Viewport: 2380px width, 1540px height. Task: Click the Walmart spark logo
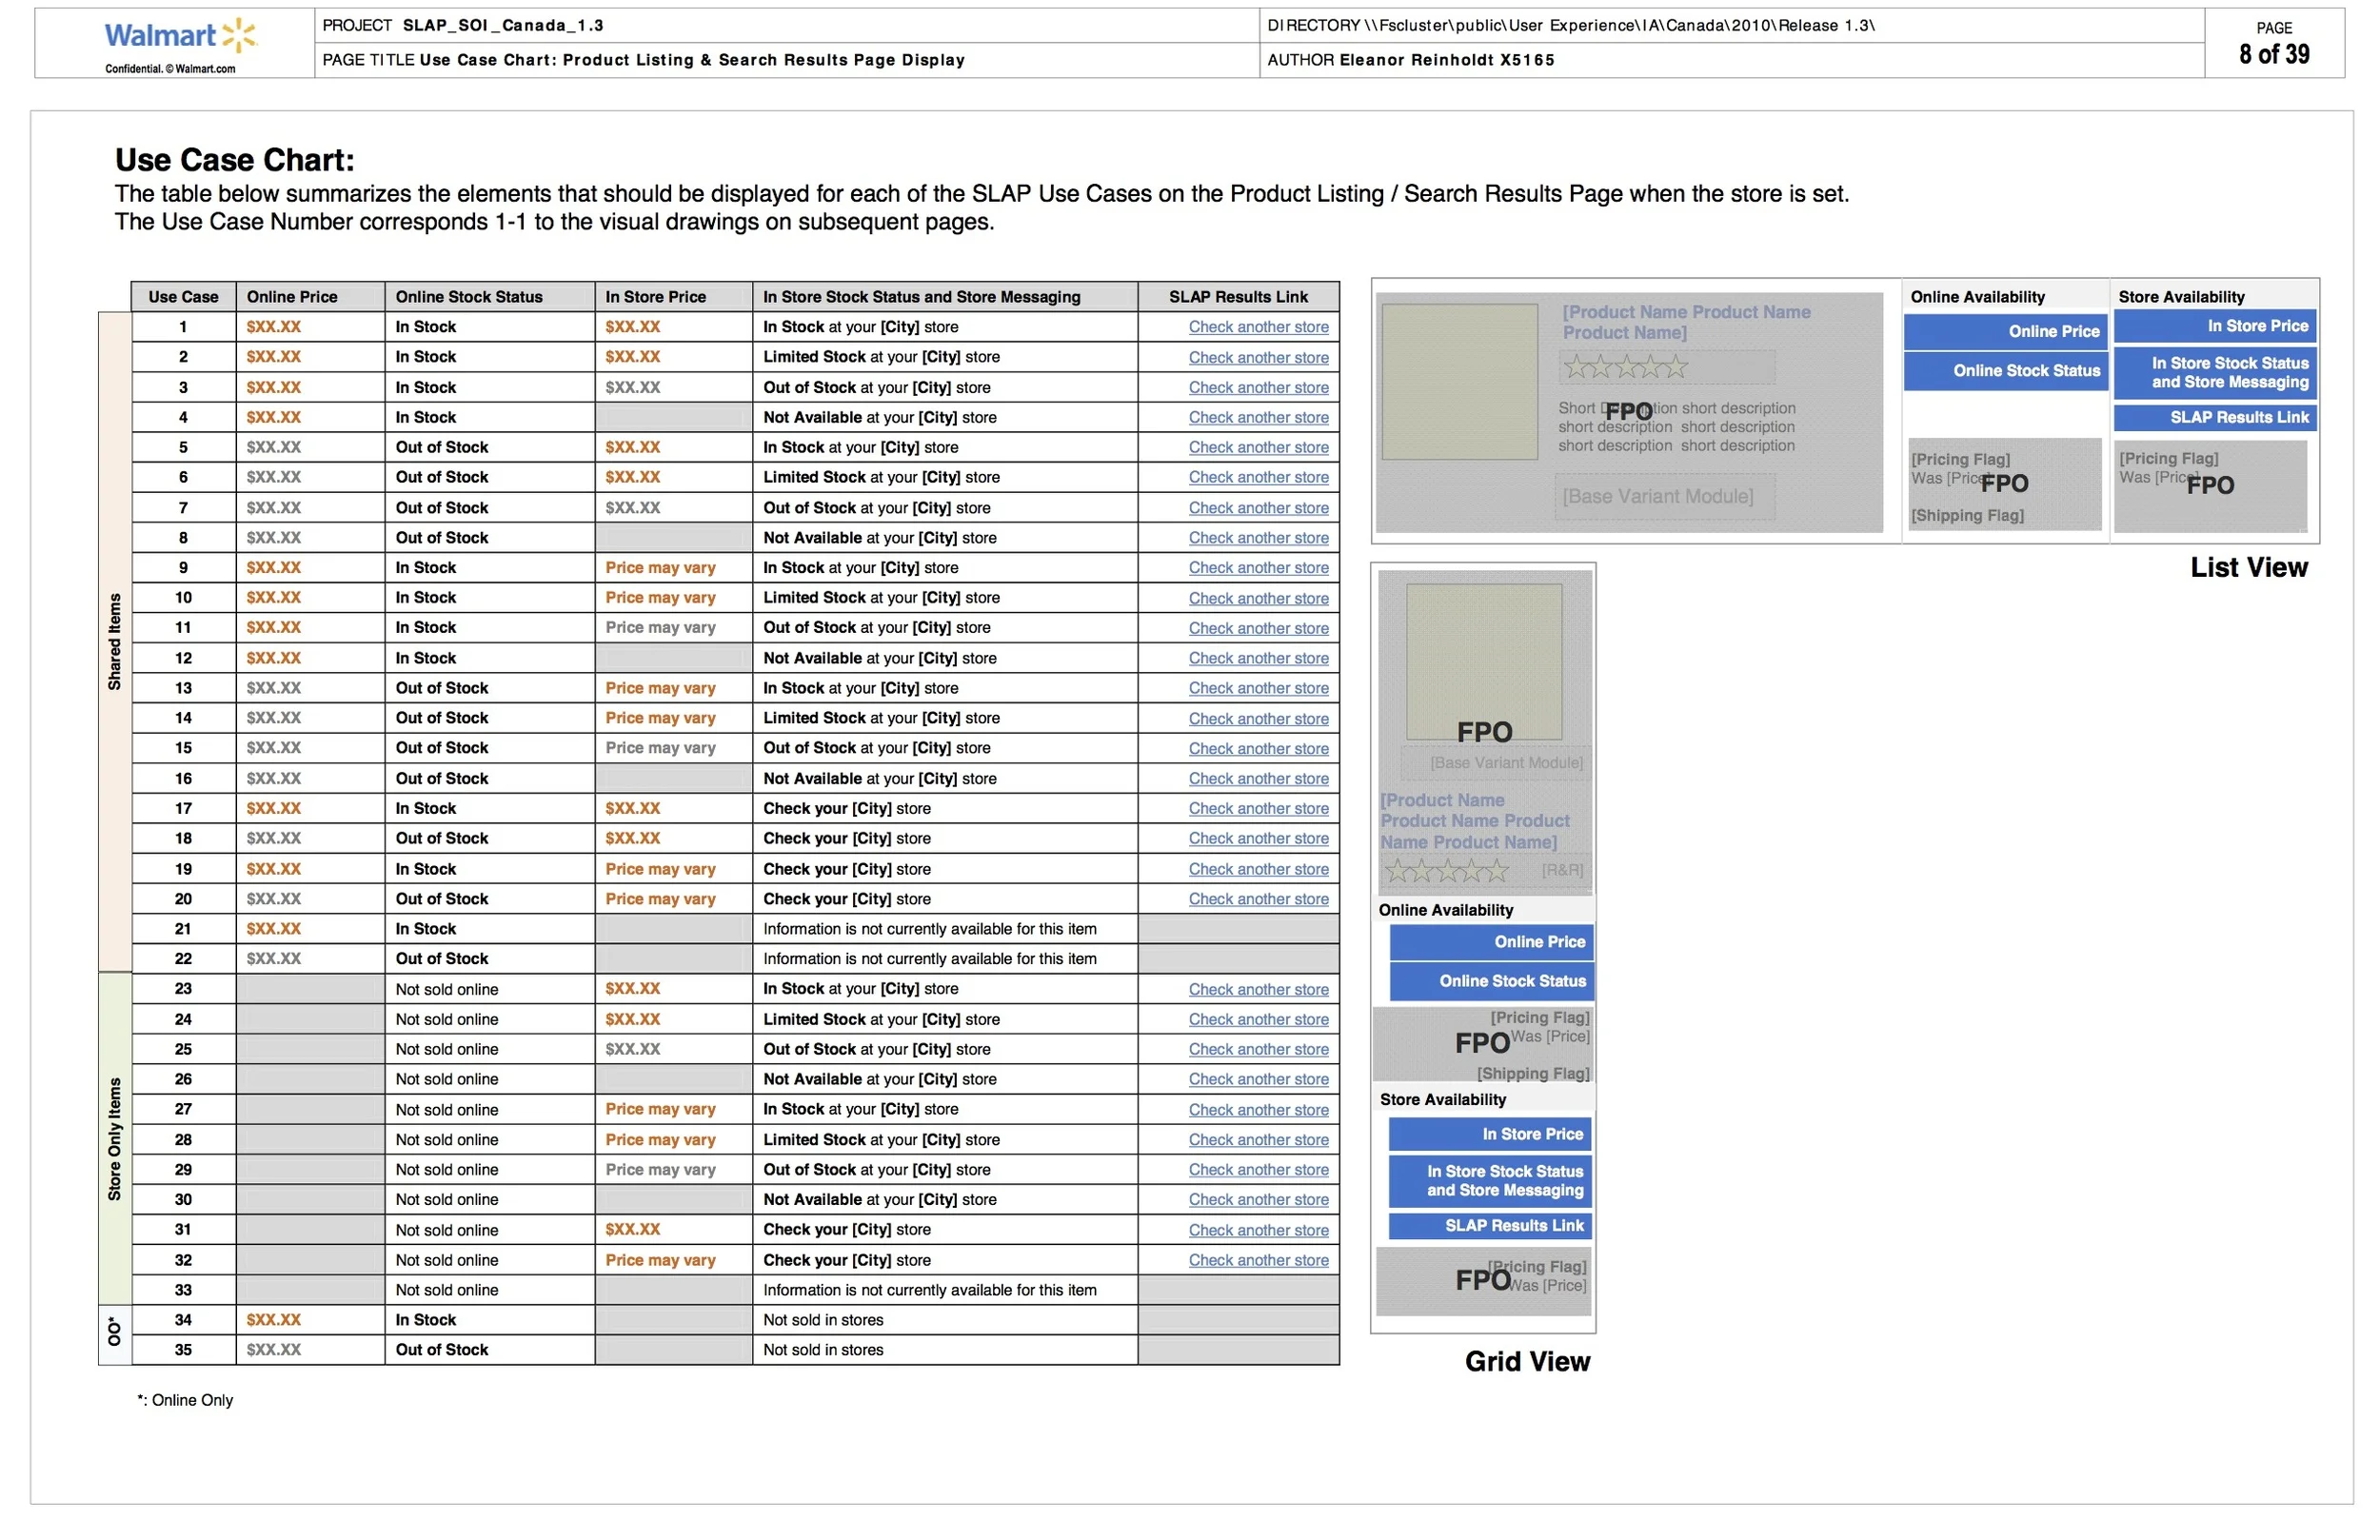pos(239,36)
